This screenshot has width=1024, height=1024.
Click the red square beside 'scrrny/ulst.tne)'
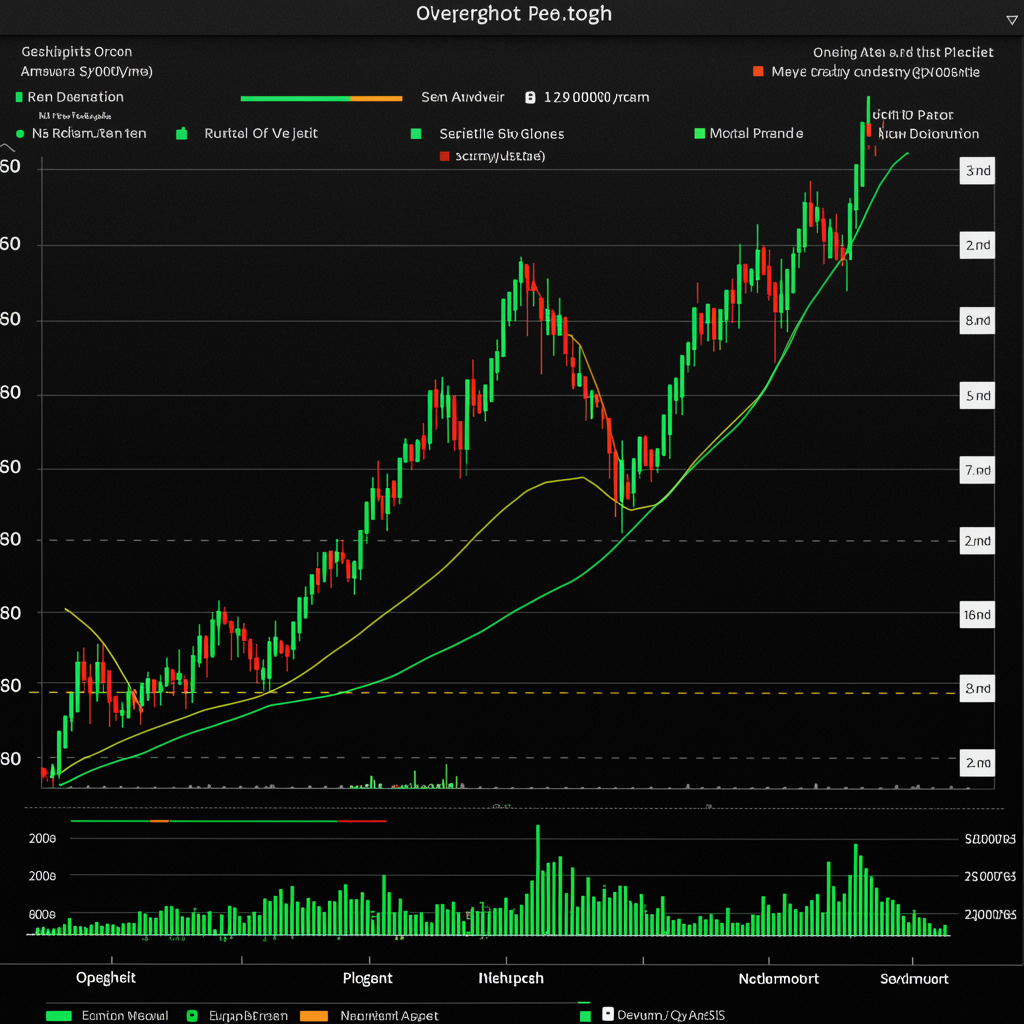click(x=445, y=156)
